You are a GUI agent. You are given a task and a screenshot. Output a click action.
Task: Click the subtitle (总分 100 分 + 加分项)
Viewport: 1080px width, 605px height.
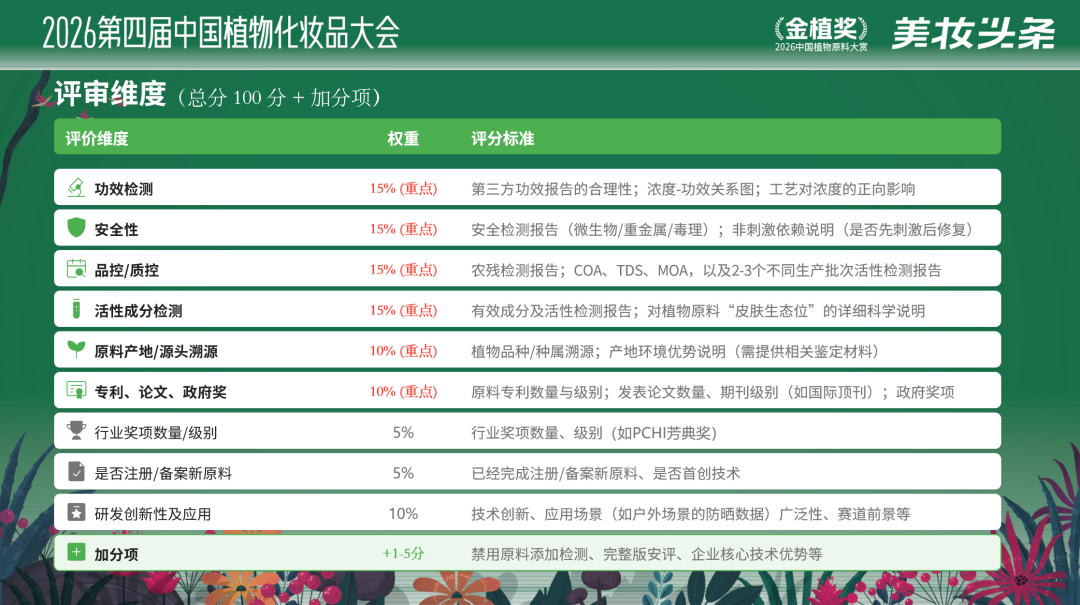[x=278, y=98]
